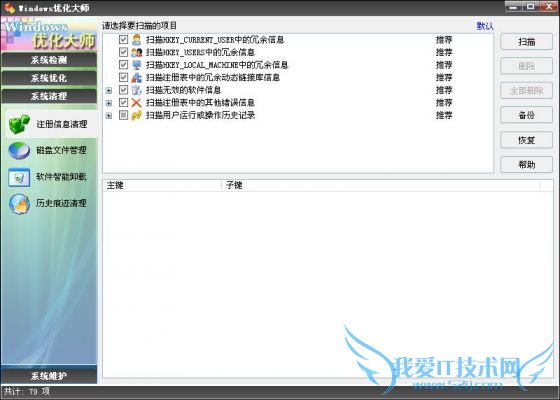Image resolution: width=560 pixels, height=400 pixels.
Task: Toggle checkbox for 扫描注册表中的其他错误信息
Action: 123,102
